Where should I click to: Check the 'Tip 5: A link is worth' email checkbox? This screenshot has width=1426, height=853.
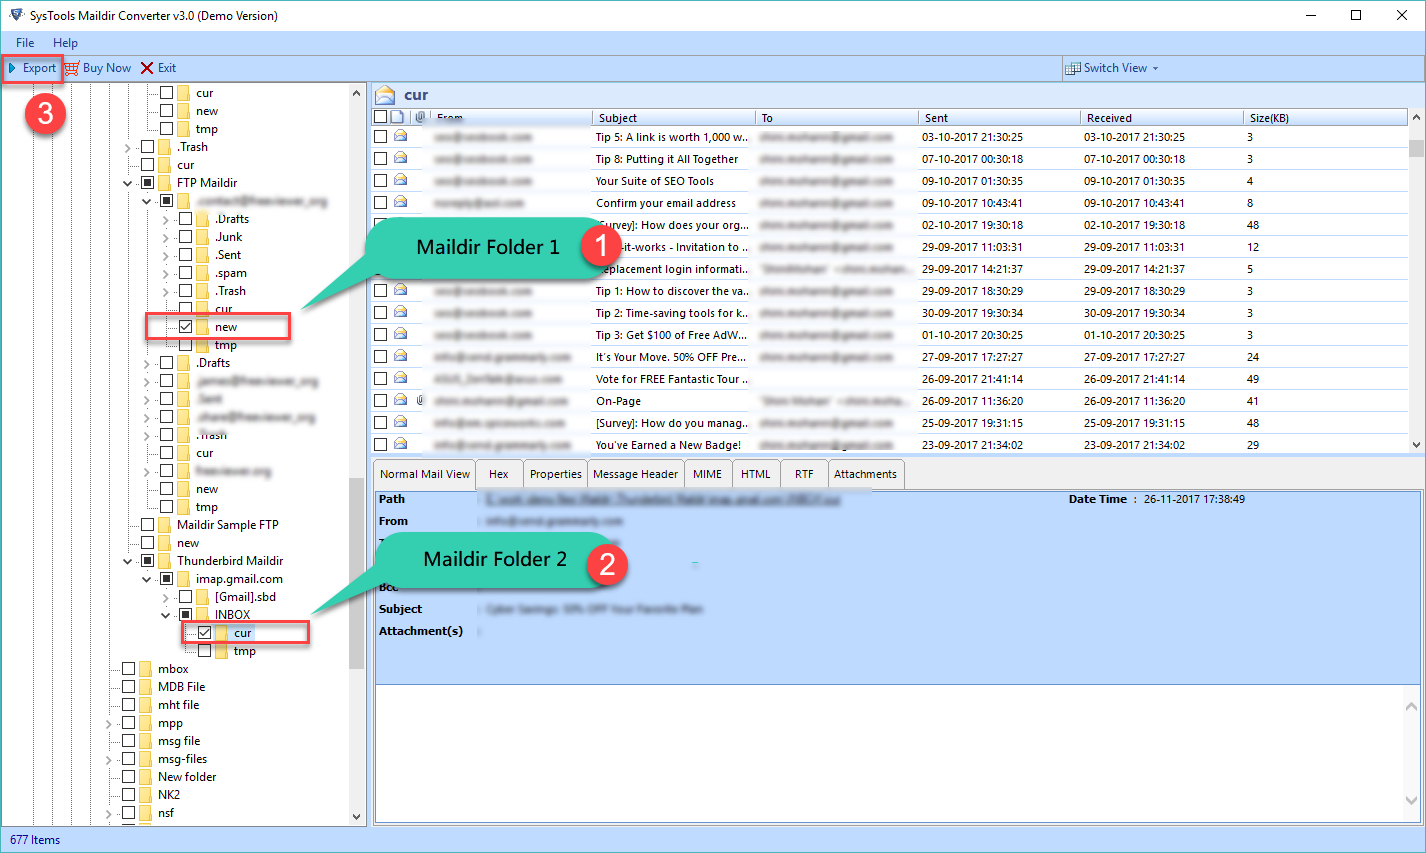[x=380, y=137]
